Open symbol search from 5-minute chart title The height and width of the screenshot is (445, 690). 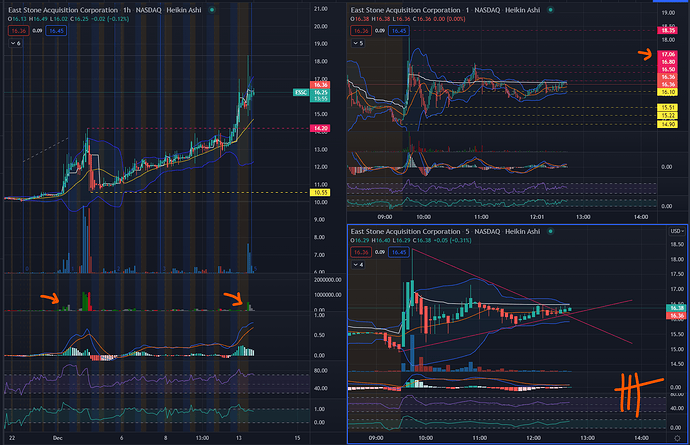pos(405,231)
